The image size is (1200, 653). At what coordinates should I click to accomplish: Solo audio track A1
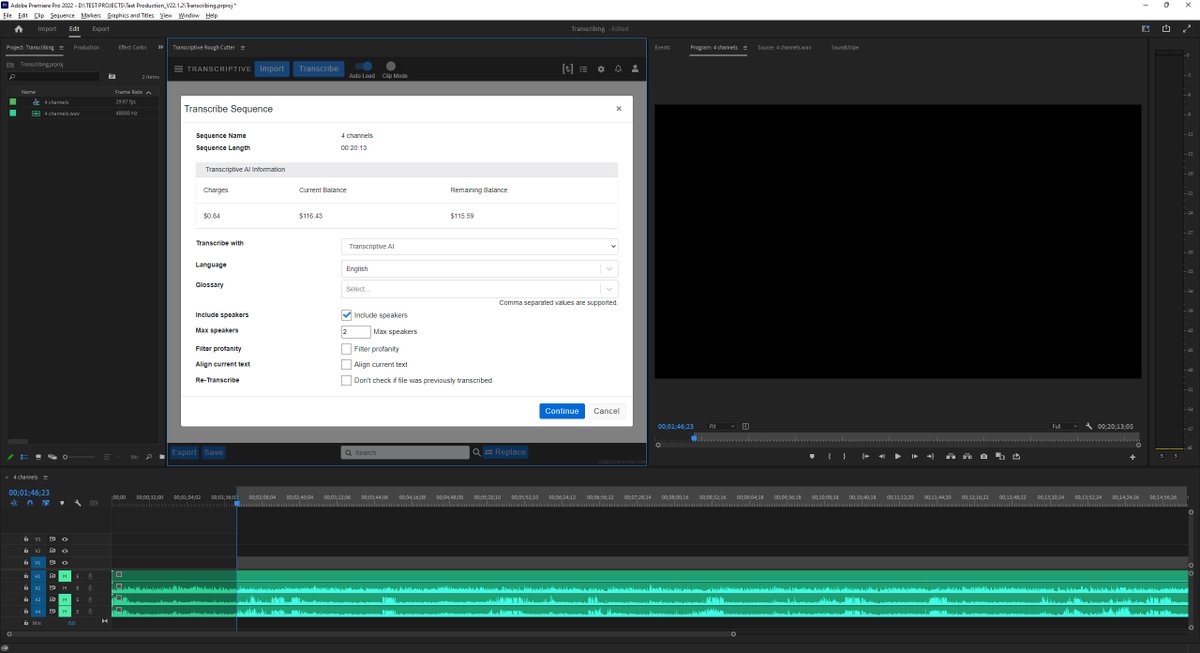[x=77, y=576]
